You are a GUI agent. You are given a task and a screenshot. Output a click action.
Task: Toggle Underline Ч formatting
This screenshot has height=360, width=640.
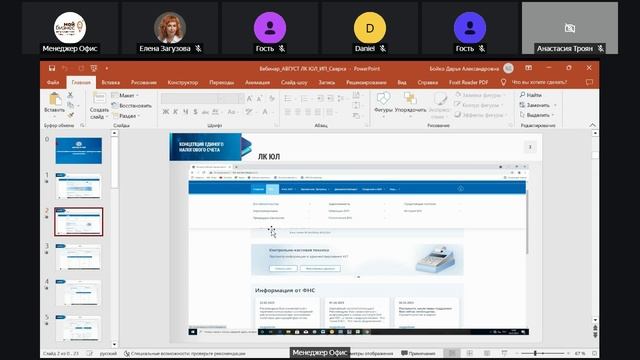(186, 111)
